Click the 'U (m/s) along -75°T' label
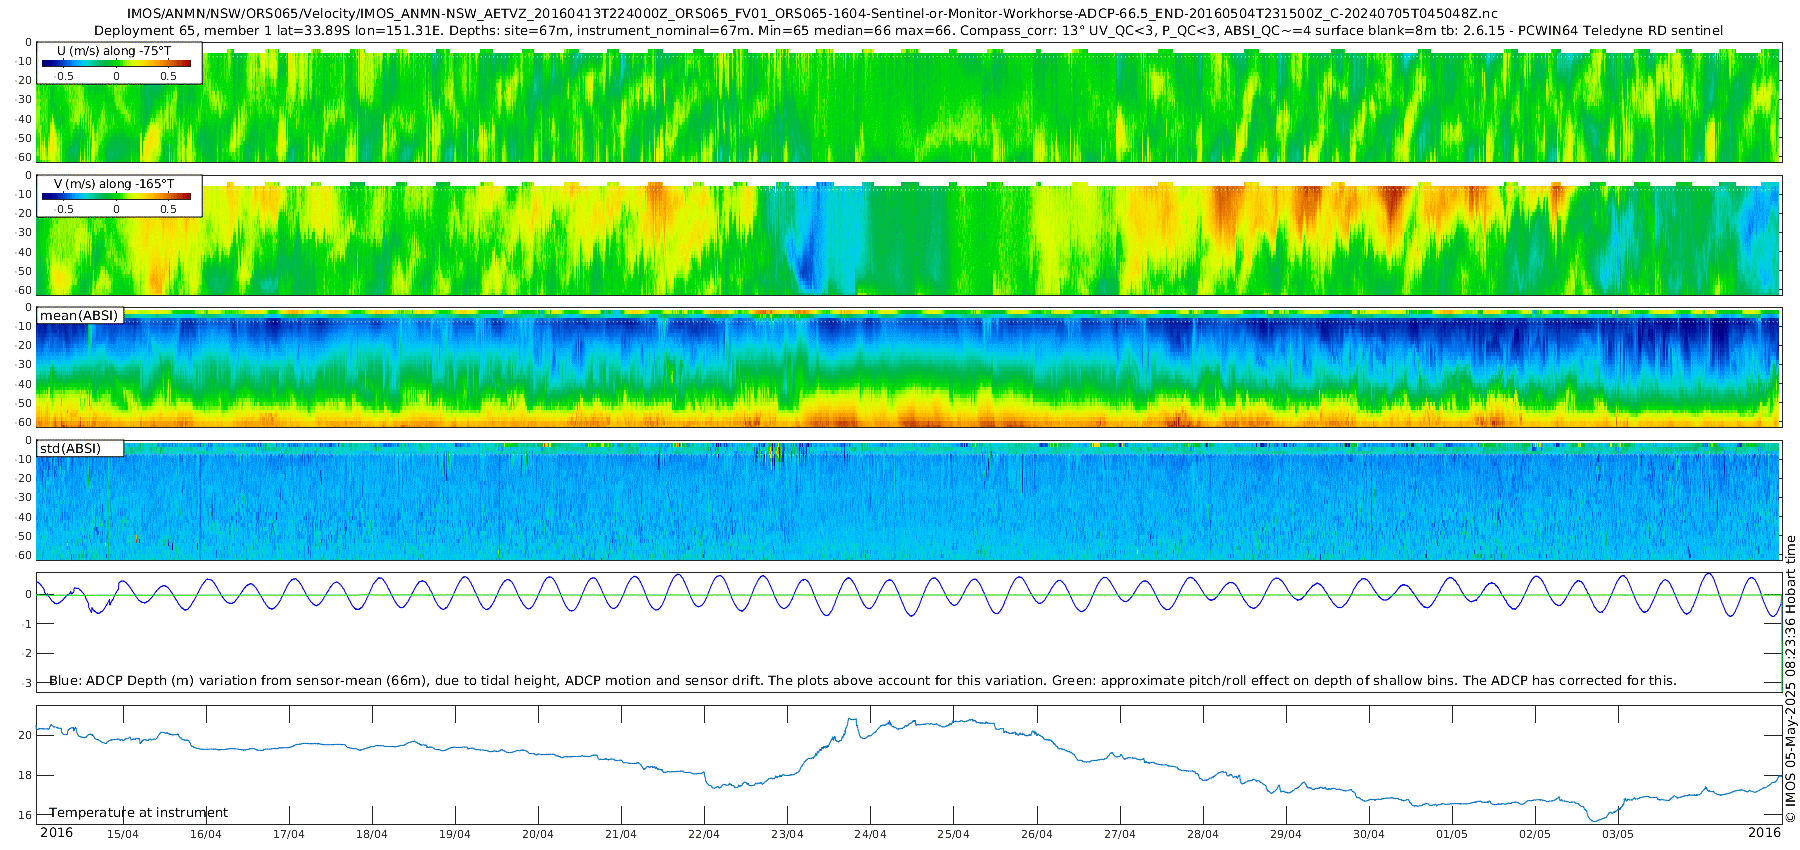The height and width of the screenshot is (850, 1800). [x=114, y=51]
